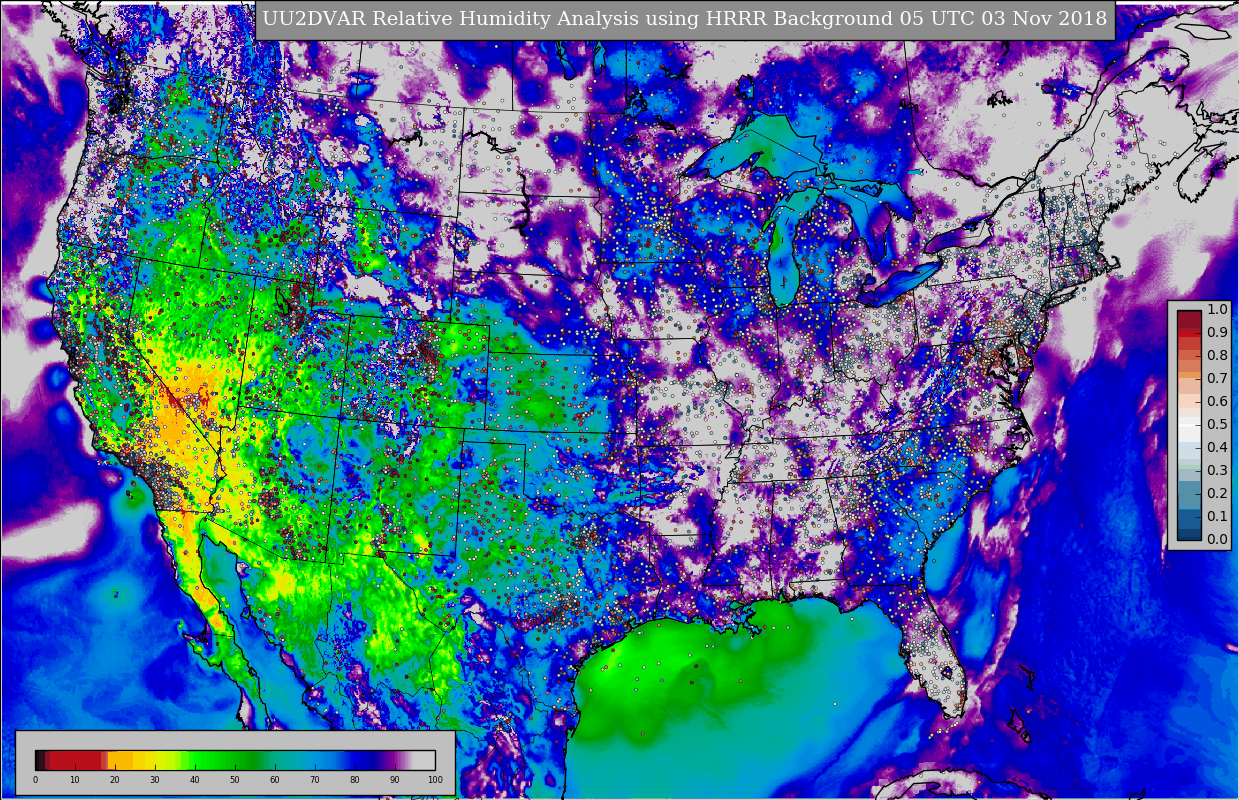
Task: Click the '90' tick on humidity colorbar
Action: (395, 780)
